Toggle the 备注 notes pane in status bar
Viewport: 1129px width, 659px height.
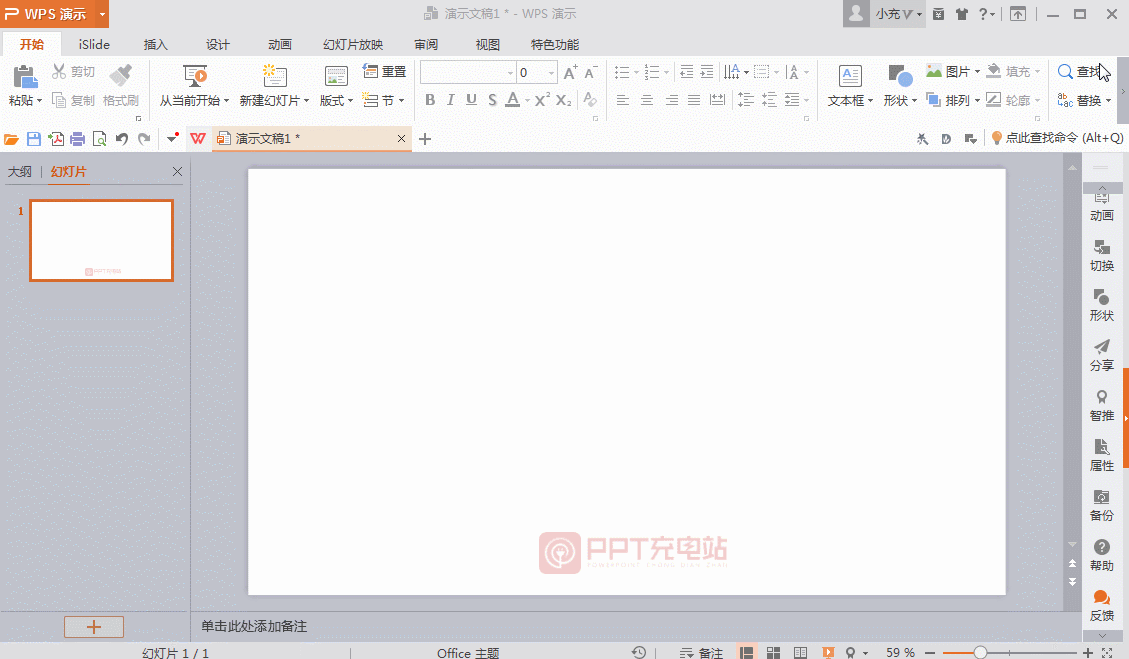(x=701, y=652)
